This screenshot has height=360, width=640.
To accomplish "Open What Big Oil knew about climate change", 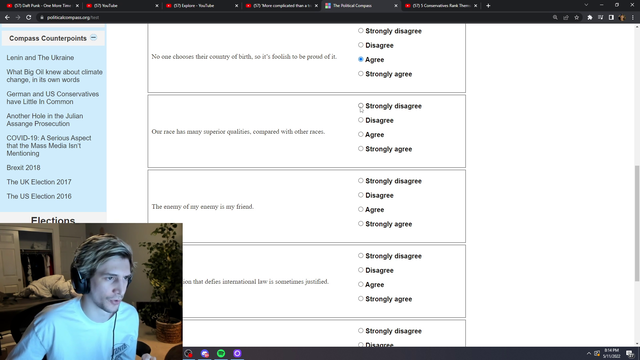I will [55, 76].
